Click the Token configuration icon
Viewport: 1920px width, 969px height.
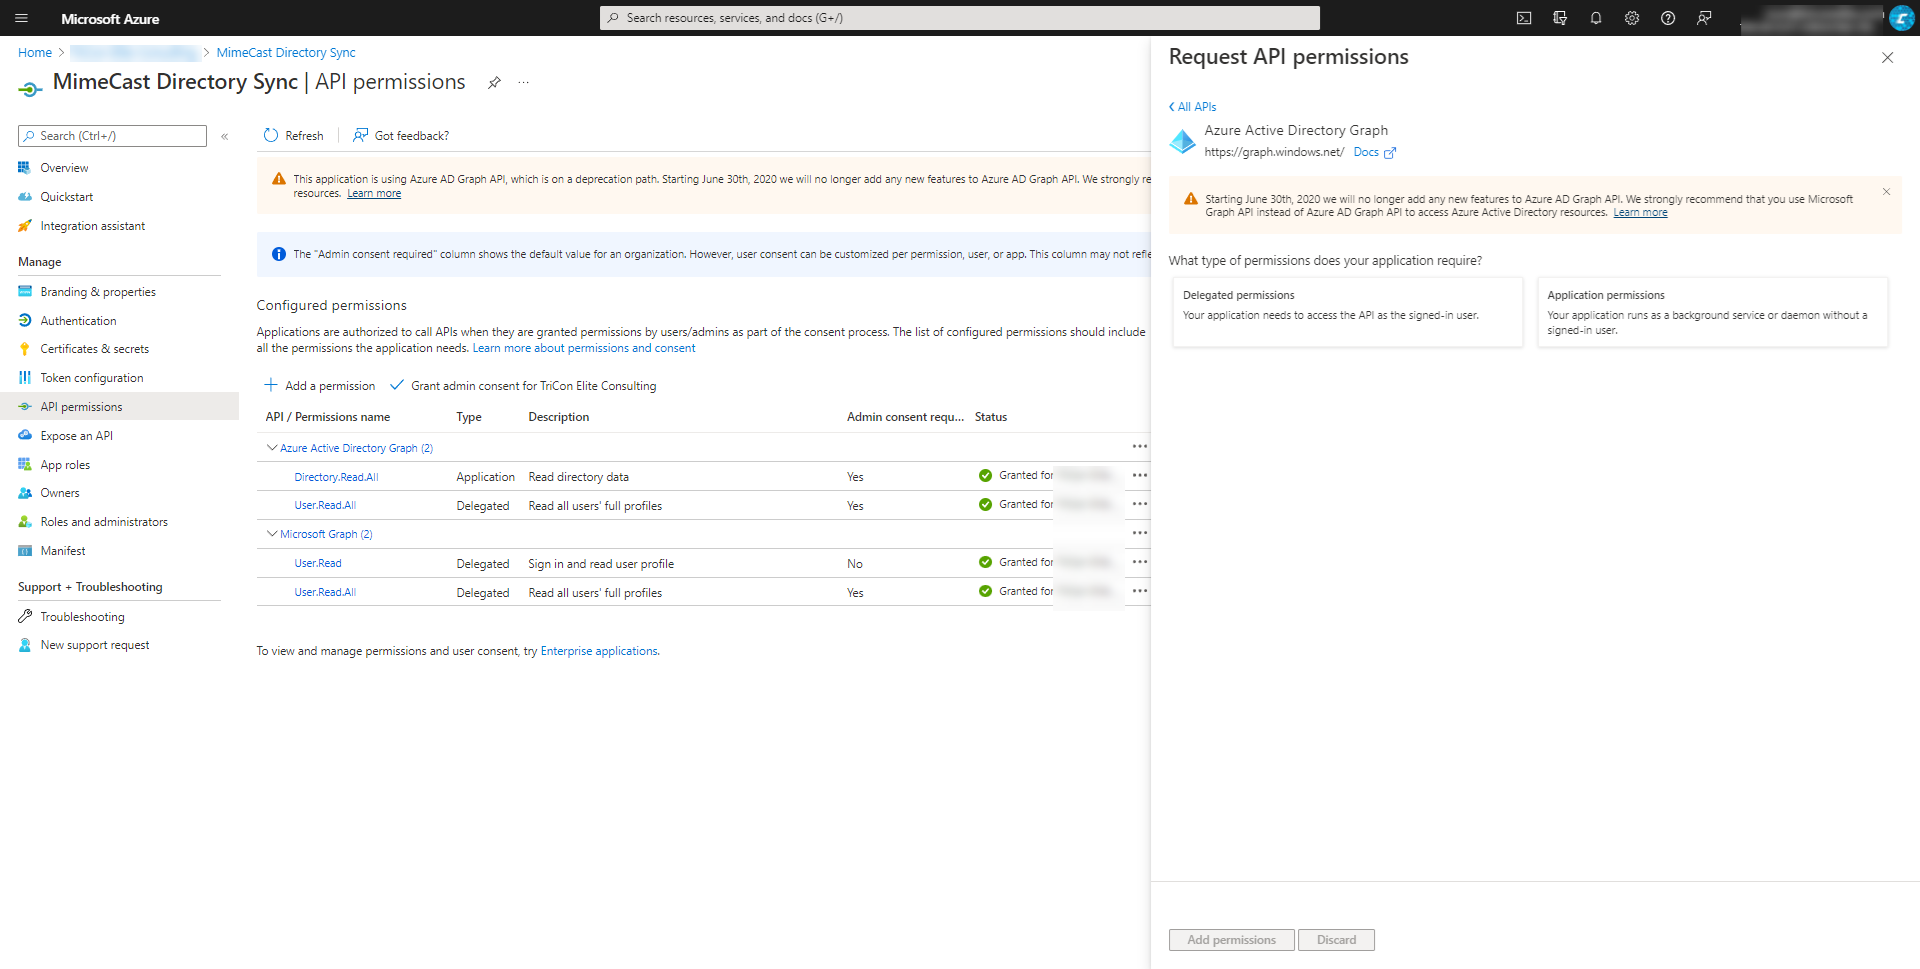click(x=25, y=378)
